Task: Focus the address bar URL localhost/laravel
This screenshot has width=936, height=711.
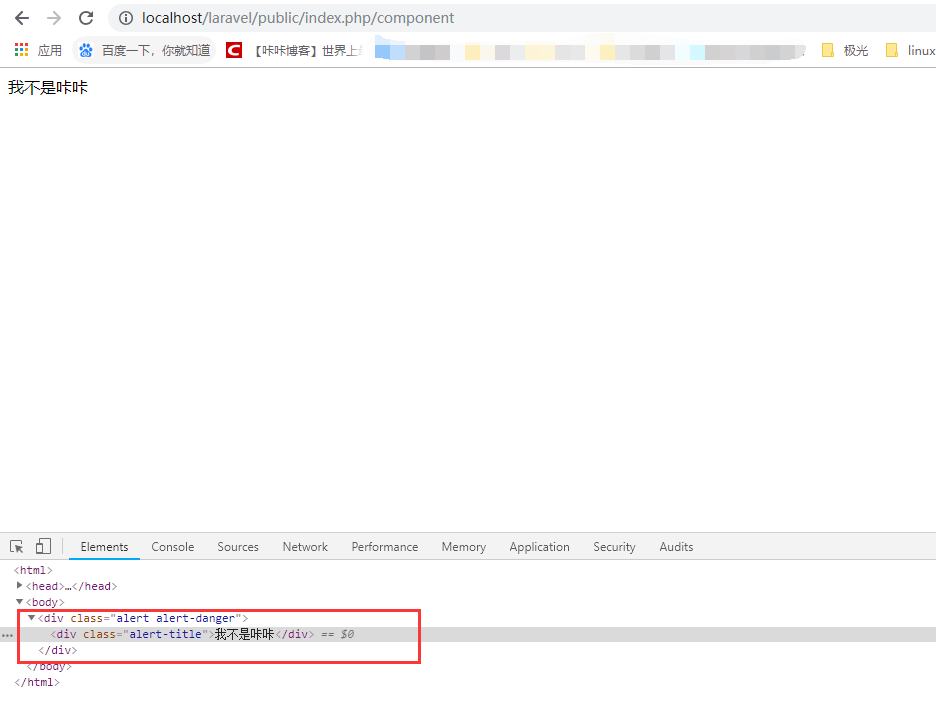Action: coord(298,18)
